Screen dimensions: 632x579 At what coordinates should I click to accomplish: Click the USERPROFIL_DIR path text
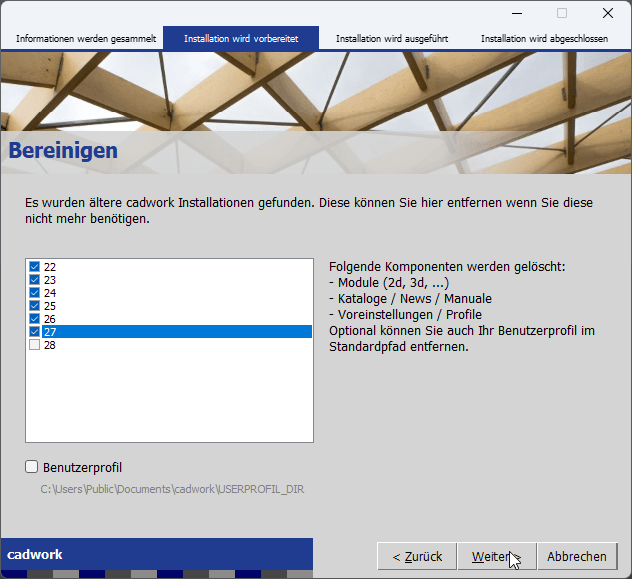click(172, 489)
